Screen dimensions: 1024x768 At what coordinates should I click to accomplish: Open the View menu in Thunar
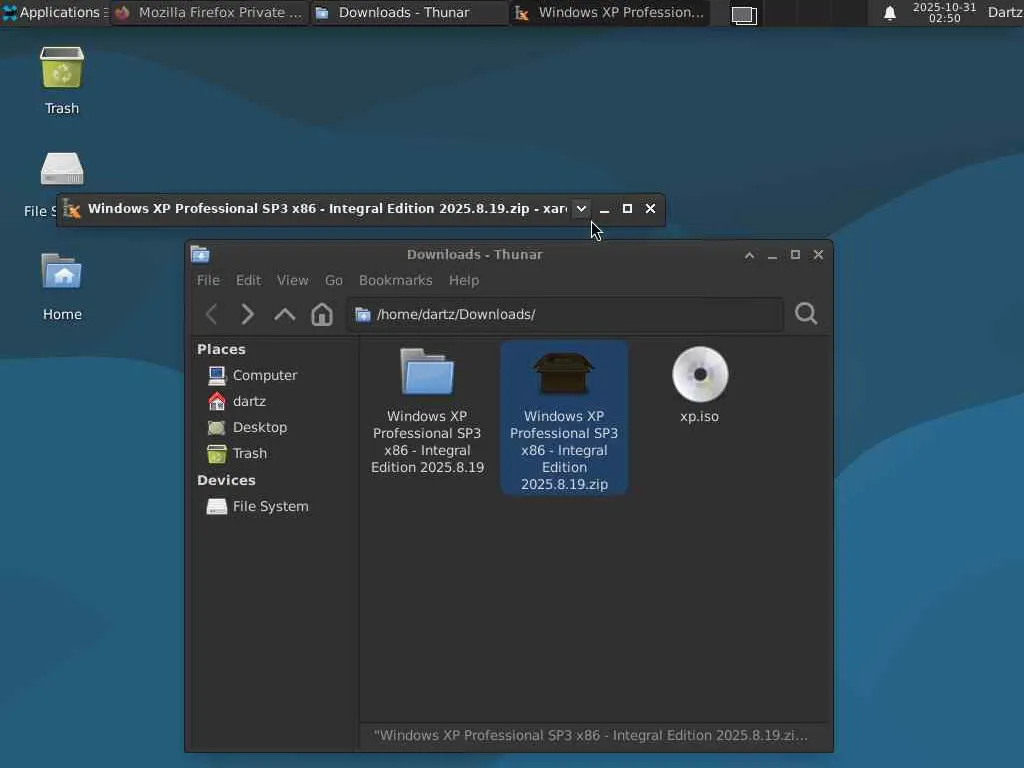pyautogui.click(x=293, y=280)
